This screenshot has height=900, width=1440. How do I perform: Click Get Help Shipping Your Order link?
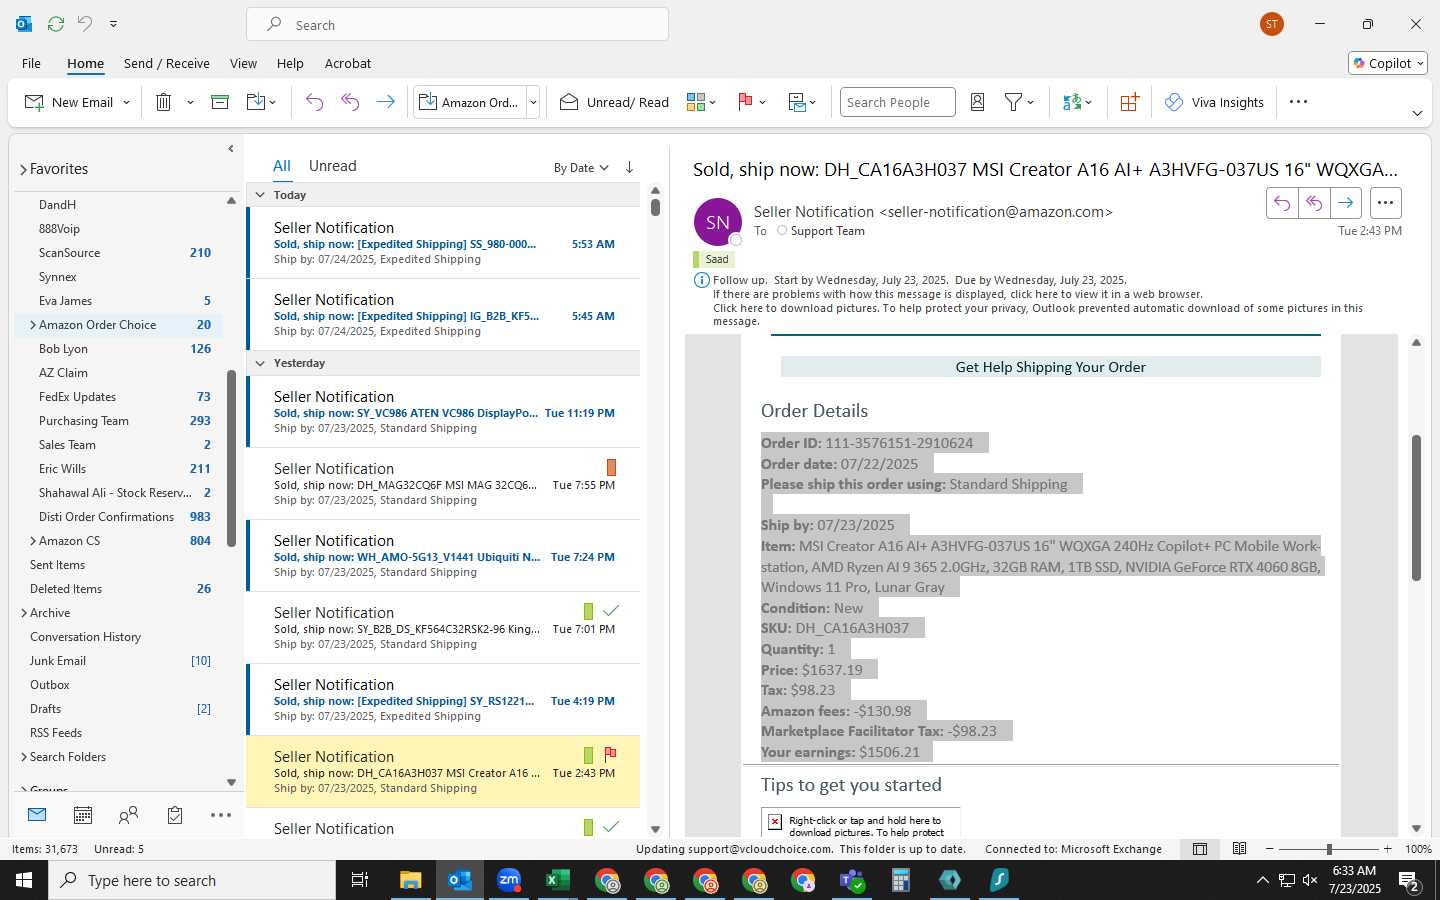click(x=1050, y=367)
